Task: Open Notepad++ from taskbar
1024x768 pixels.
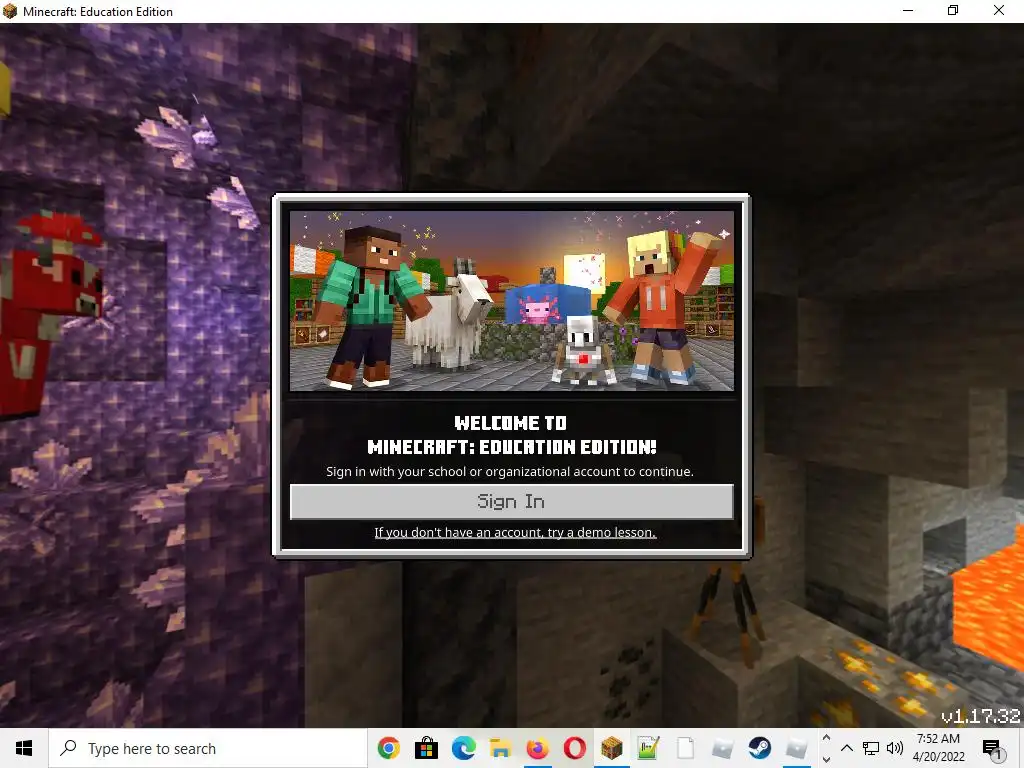Action: [648, 748]
